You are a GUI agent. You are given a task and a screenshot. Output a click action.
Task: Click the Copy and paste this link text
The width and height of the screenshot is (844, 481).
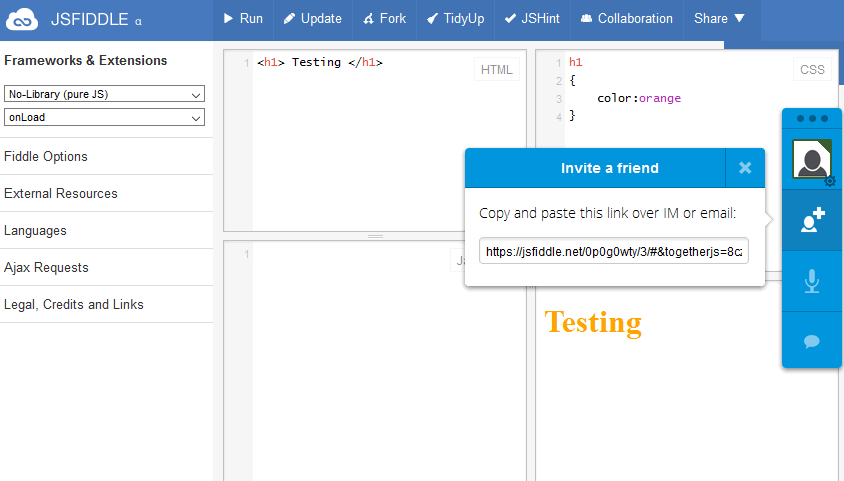point(607,213)
